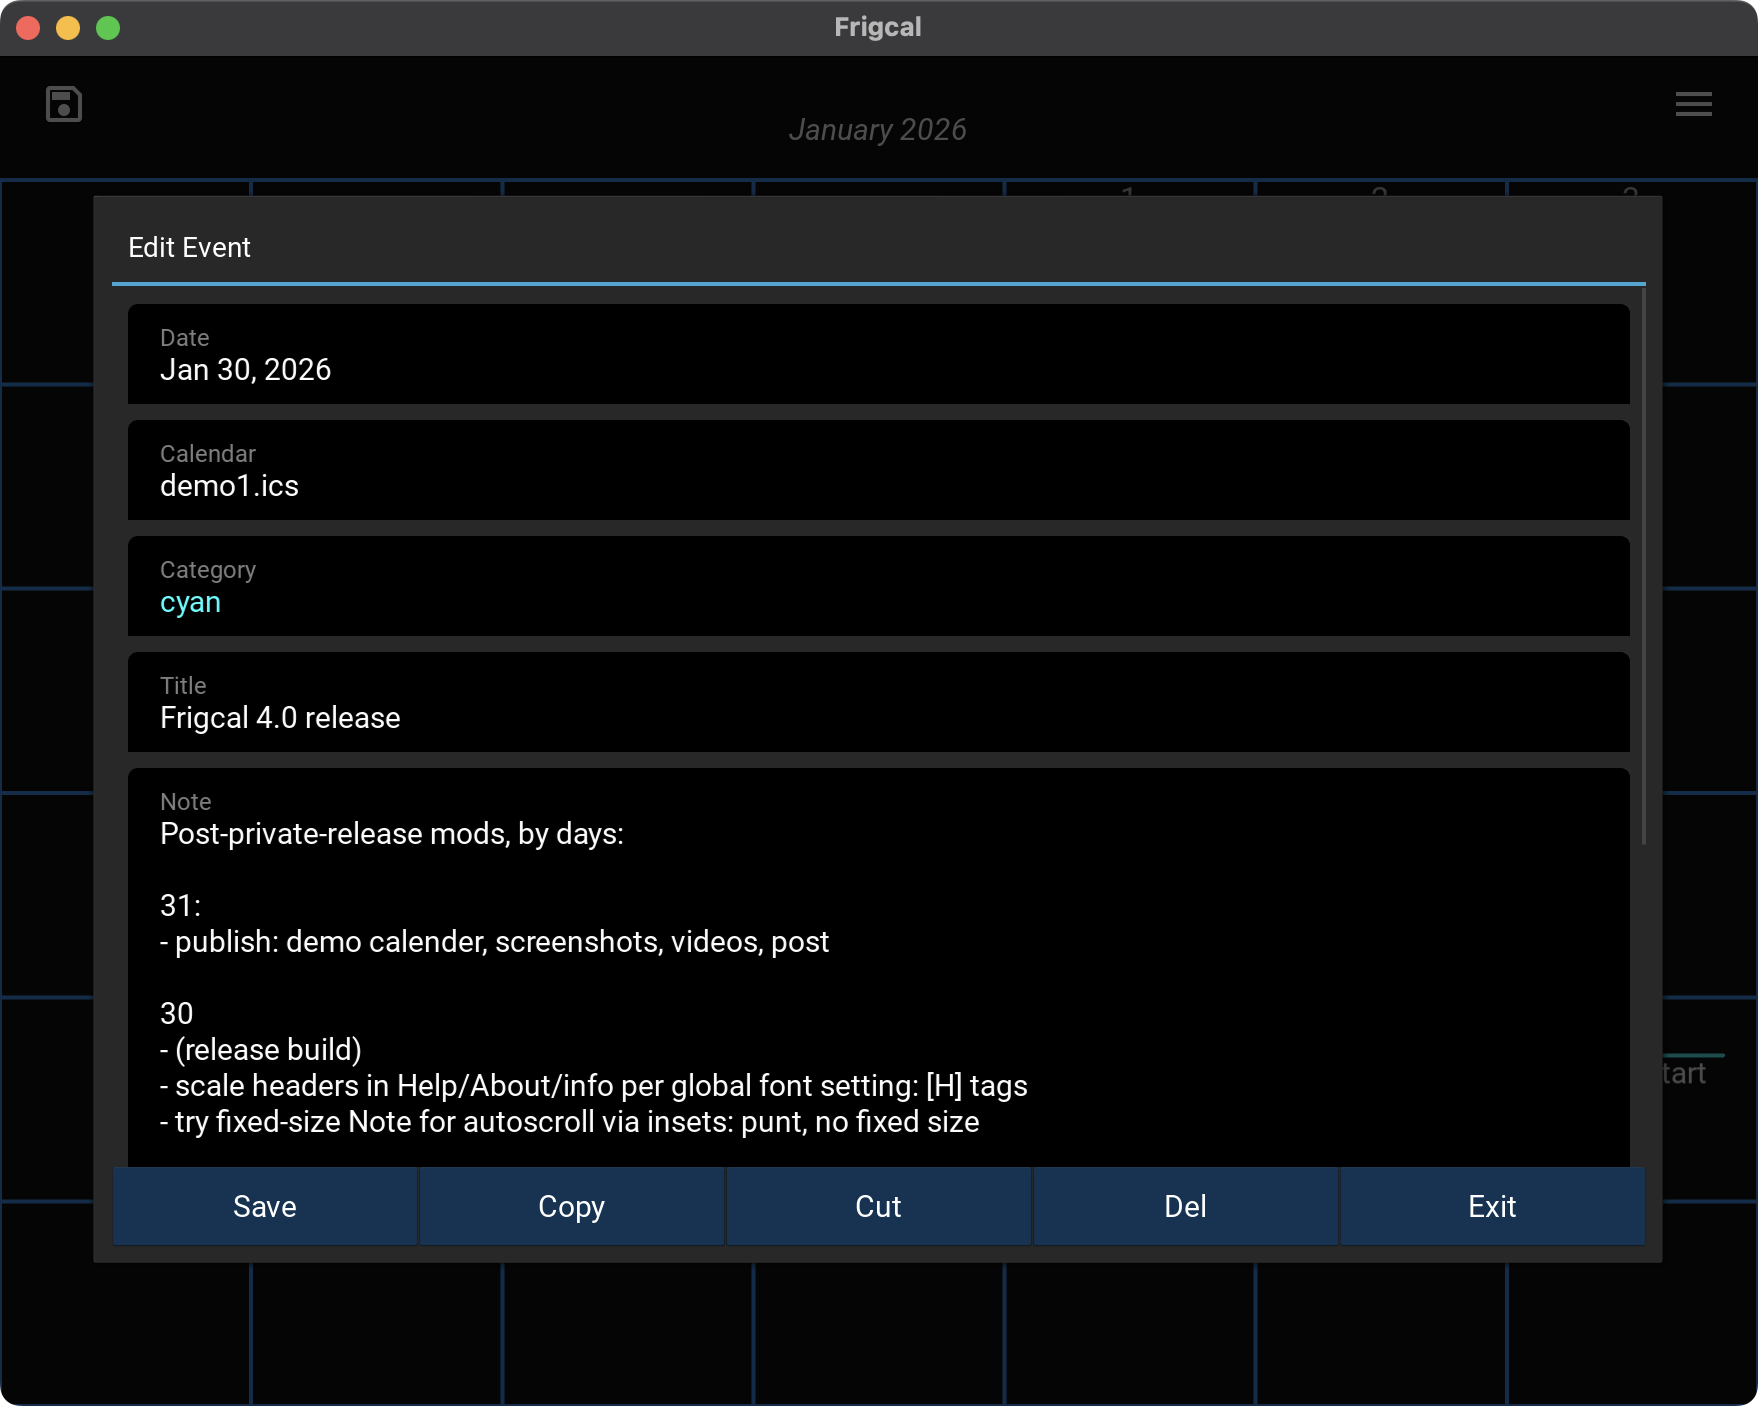Minimize the Frigcal window with yellow button
Image resolution: width=1758 pixels, height=1406 pixels.
point(68,28)
